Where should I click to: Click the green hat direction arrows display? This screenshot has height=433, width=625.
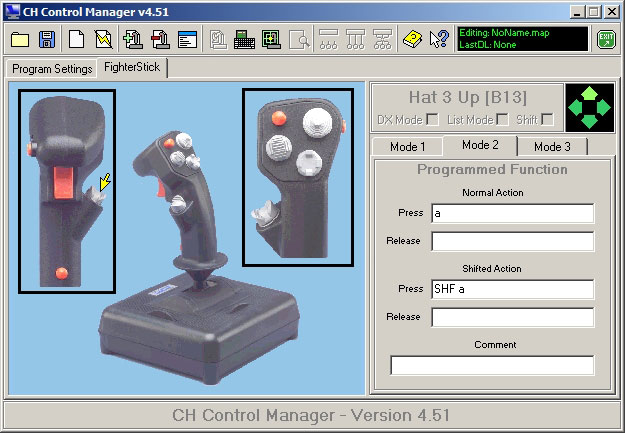pyautogui.click(x=590, y=107)
